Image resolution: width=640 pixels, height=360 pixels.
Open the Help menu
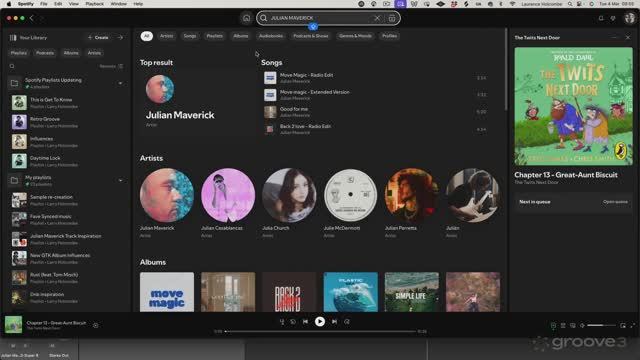point(138,4)
